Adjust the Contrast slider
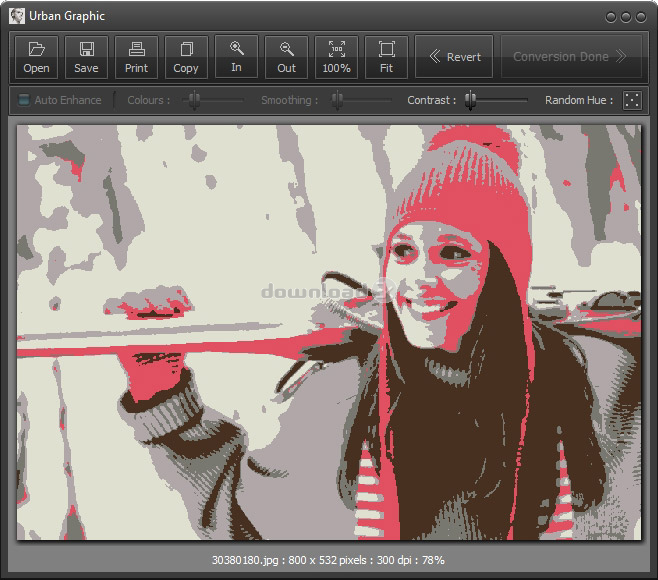This screenshot has width=658, height=580. point(471,100)
